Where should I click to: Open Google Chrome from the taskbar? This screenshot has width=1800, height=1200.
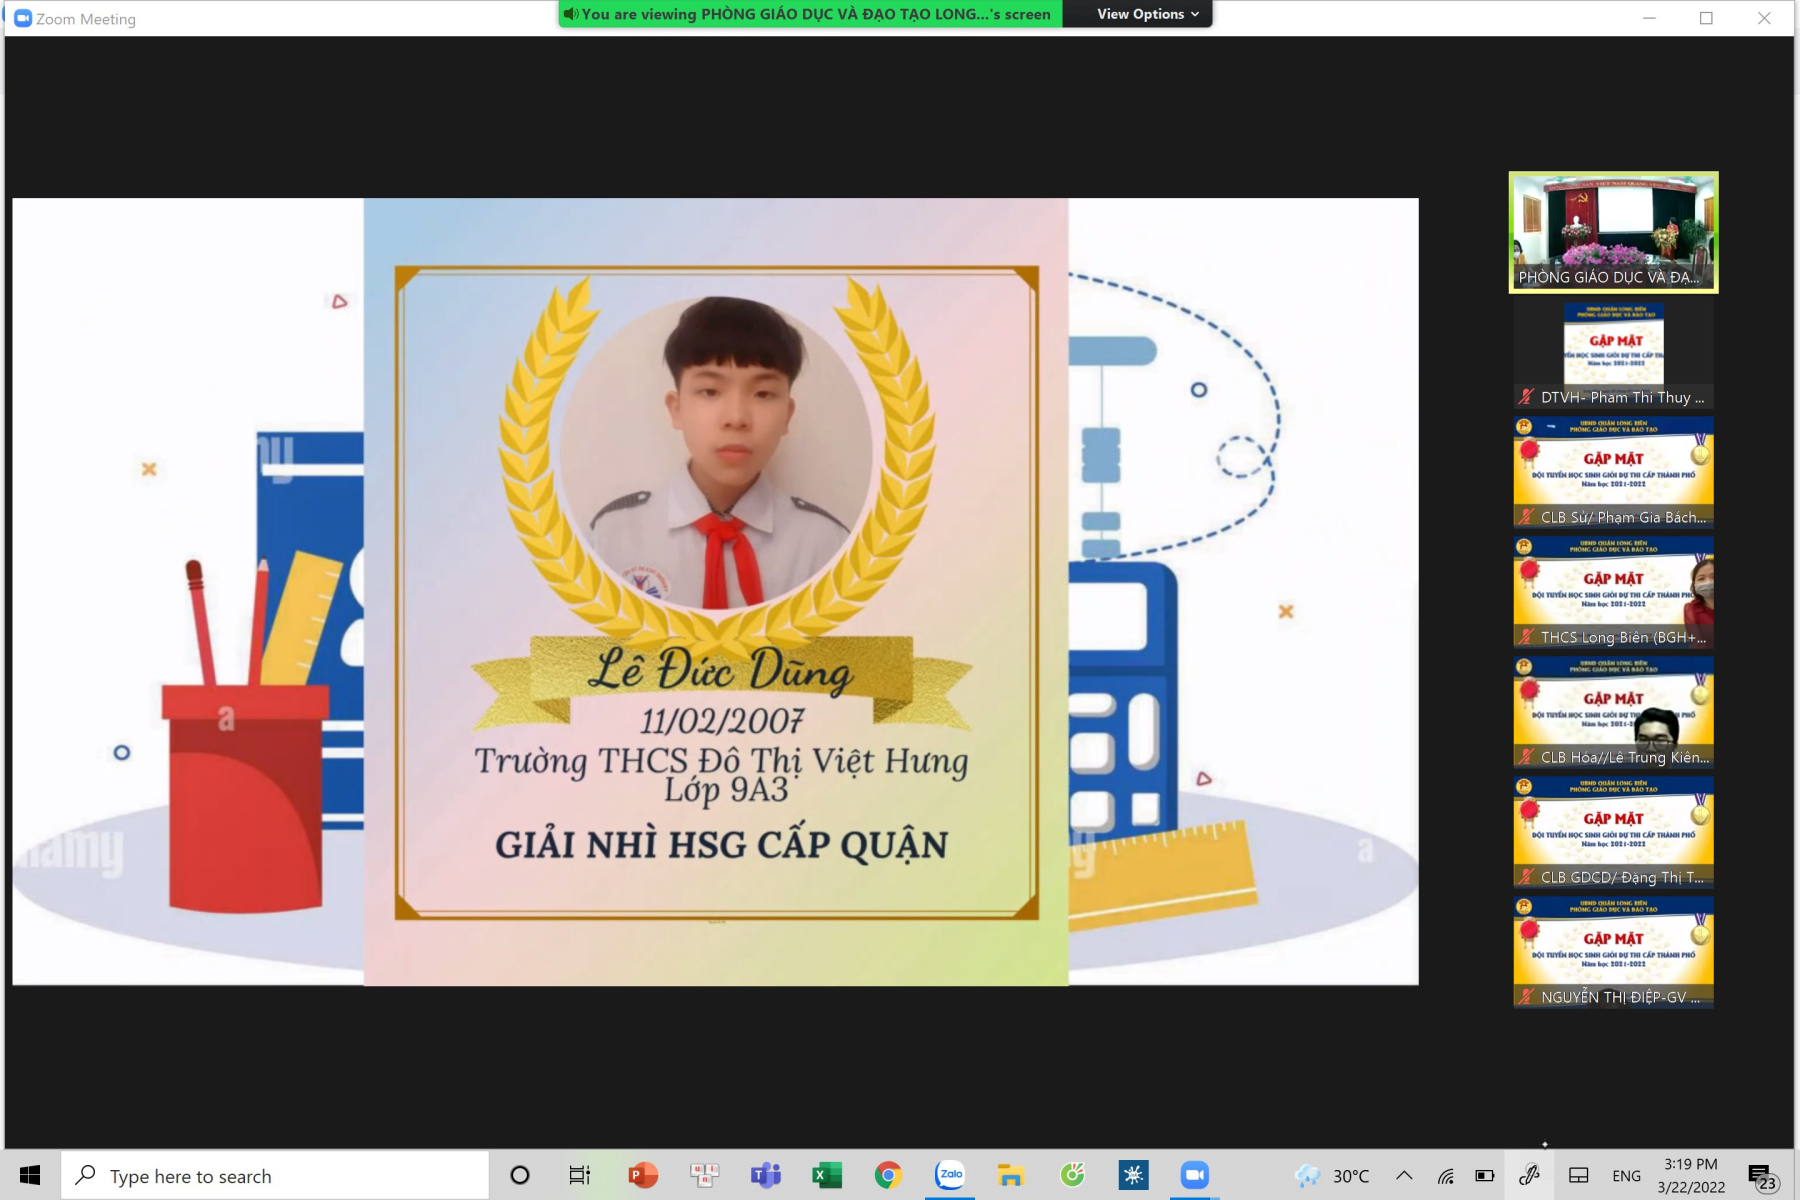888,1175
